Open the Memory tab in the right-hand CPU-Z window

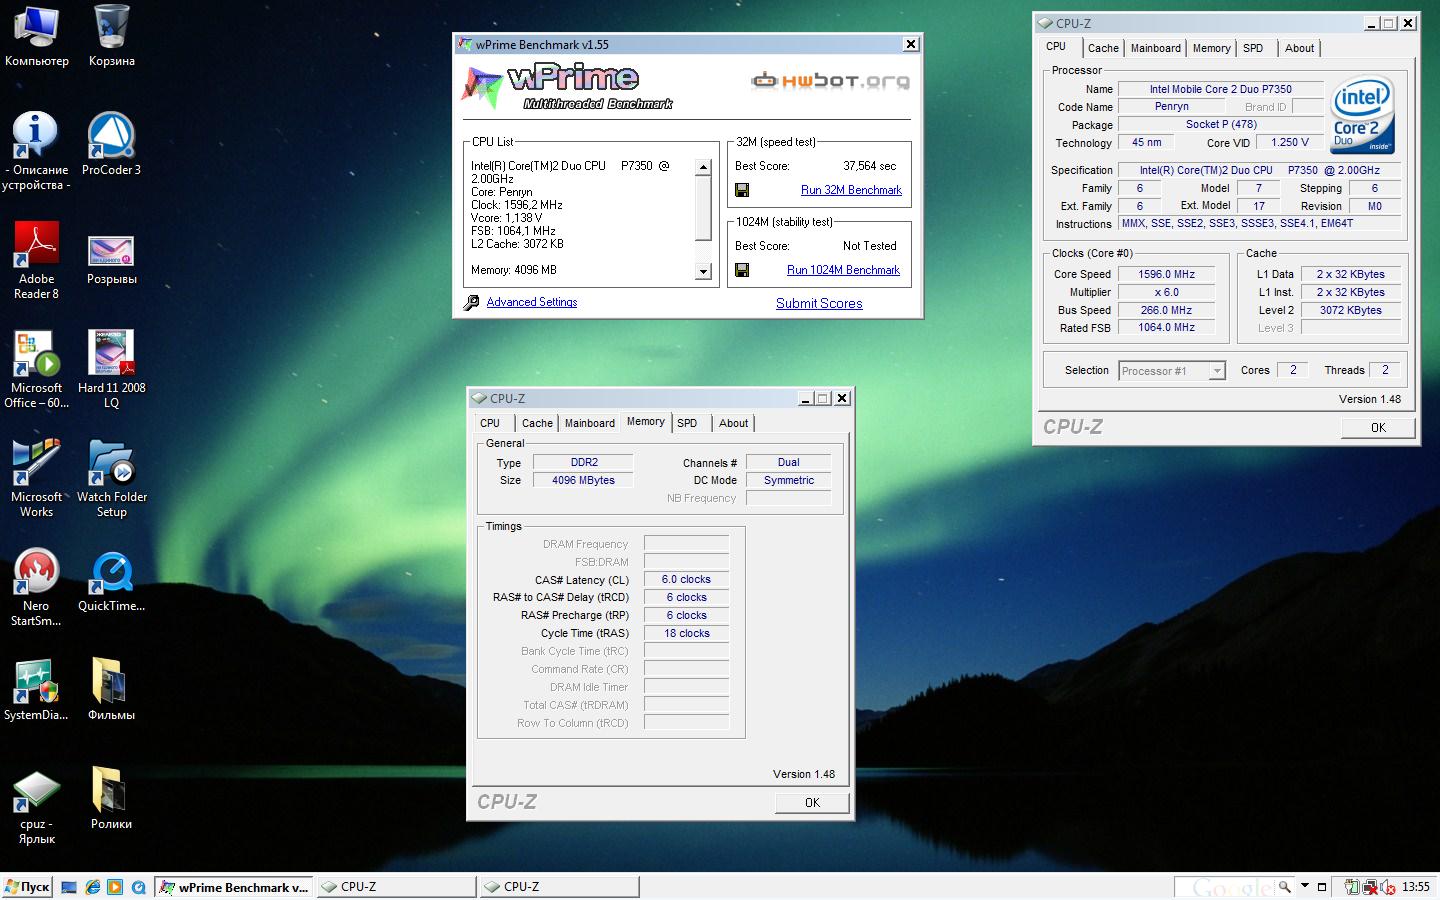click(1211, 48)
